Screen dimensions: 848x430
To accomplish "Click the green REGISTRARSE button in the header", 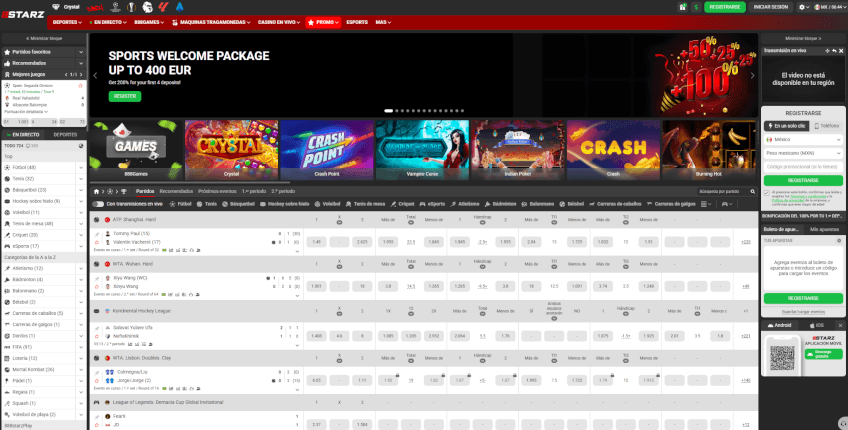I will [x=725, y=7].
